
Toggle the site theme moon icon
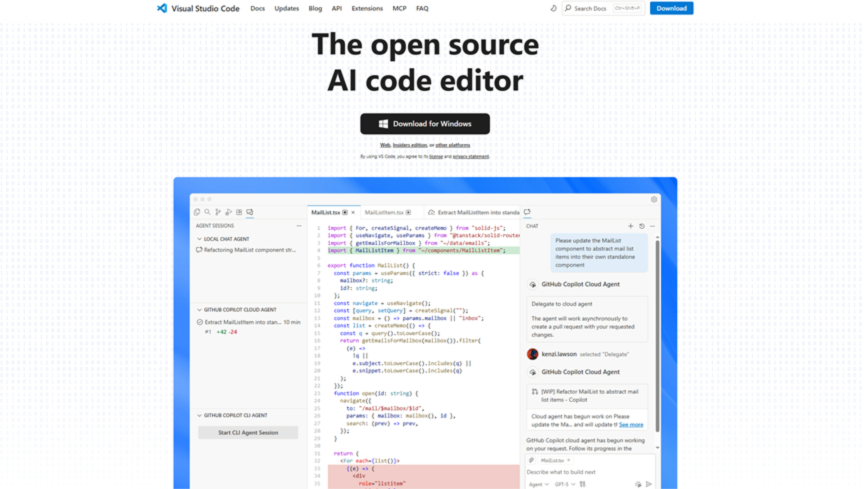553,8
